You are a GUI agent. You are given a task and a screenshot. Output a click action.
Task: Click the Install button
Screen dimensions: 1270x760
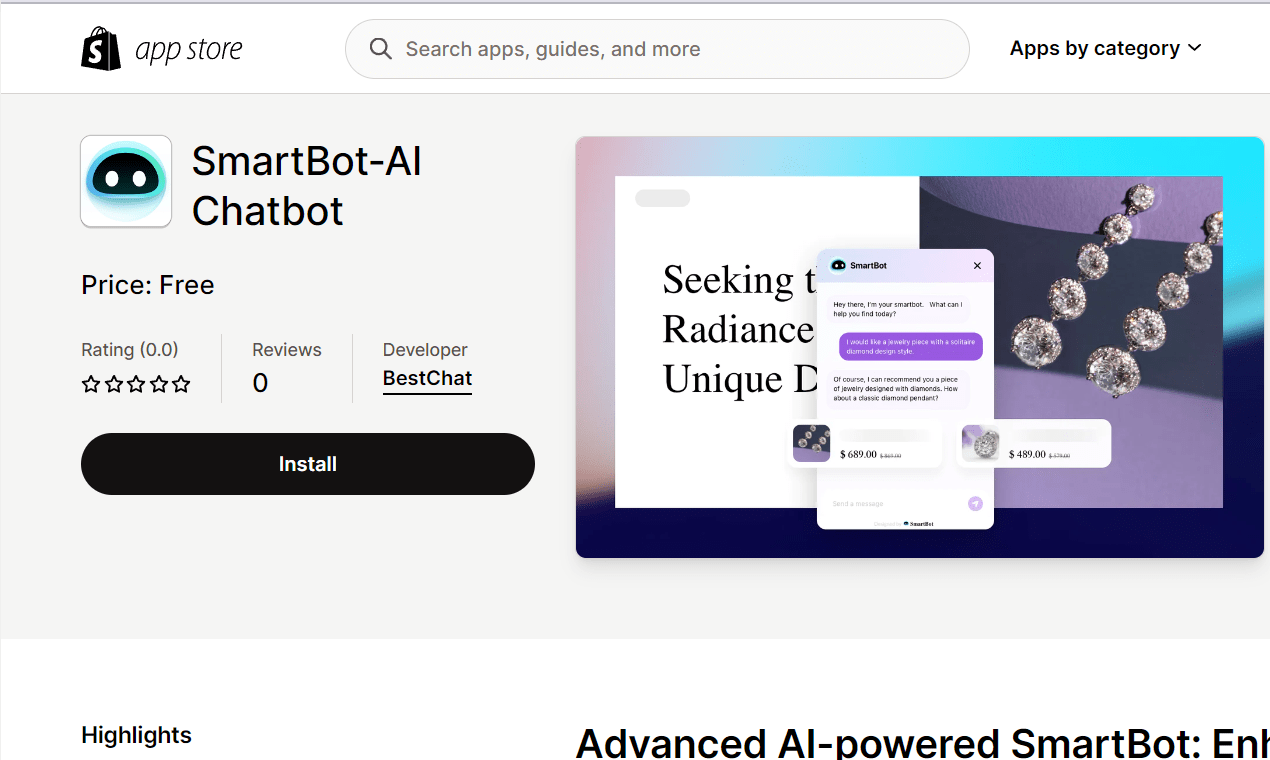pyautogui.click(x=308, y=464)
